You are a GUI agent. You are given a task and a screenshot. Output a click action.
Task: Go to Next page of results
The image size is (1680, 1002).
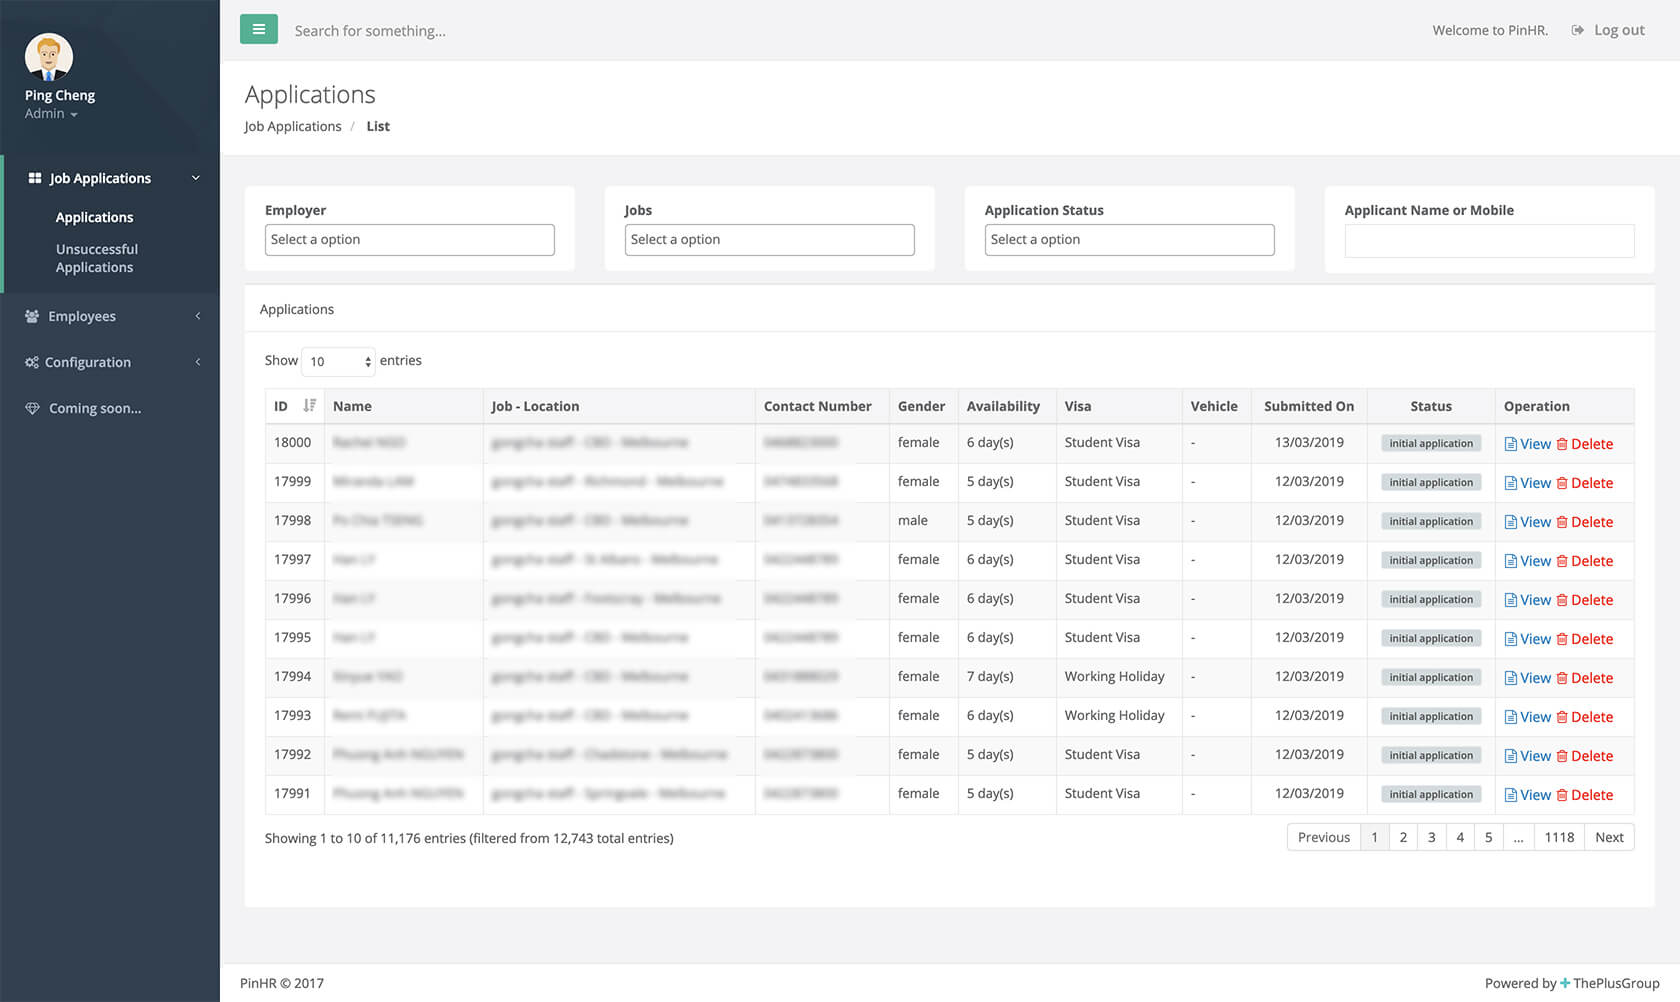[x=1608, y=837]
